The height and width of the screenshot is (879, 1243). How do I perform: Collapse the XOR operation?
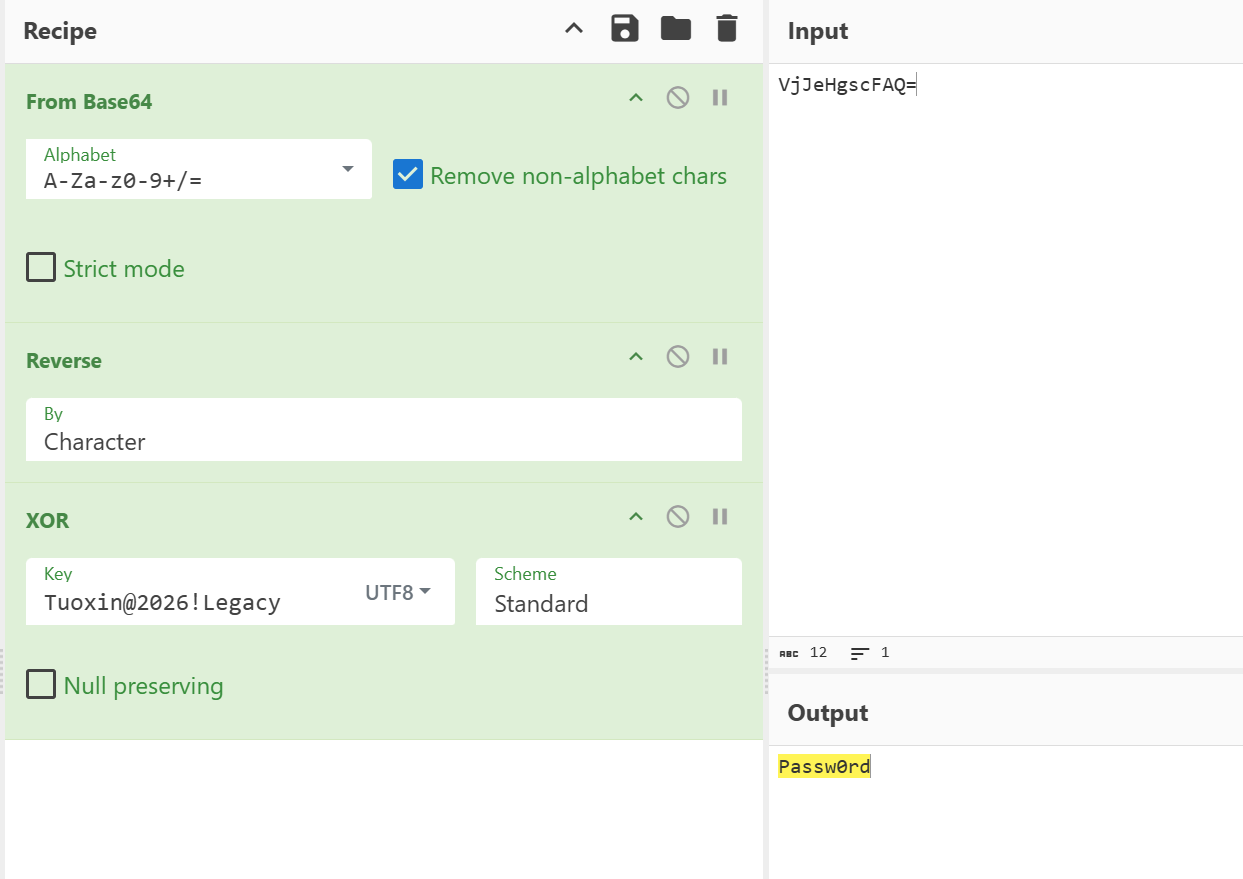(636, 517)
